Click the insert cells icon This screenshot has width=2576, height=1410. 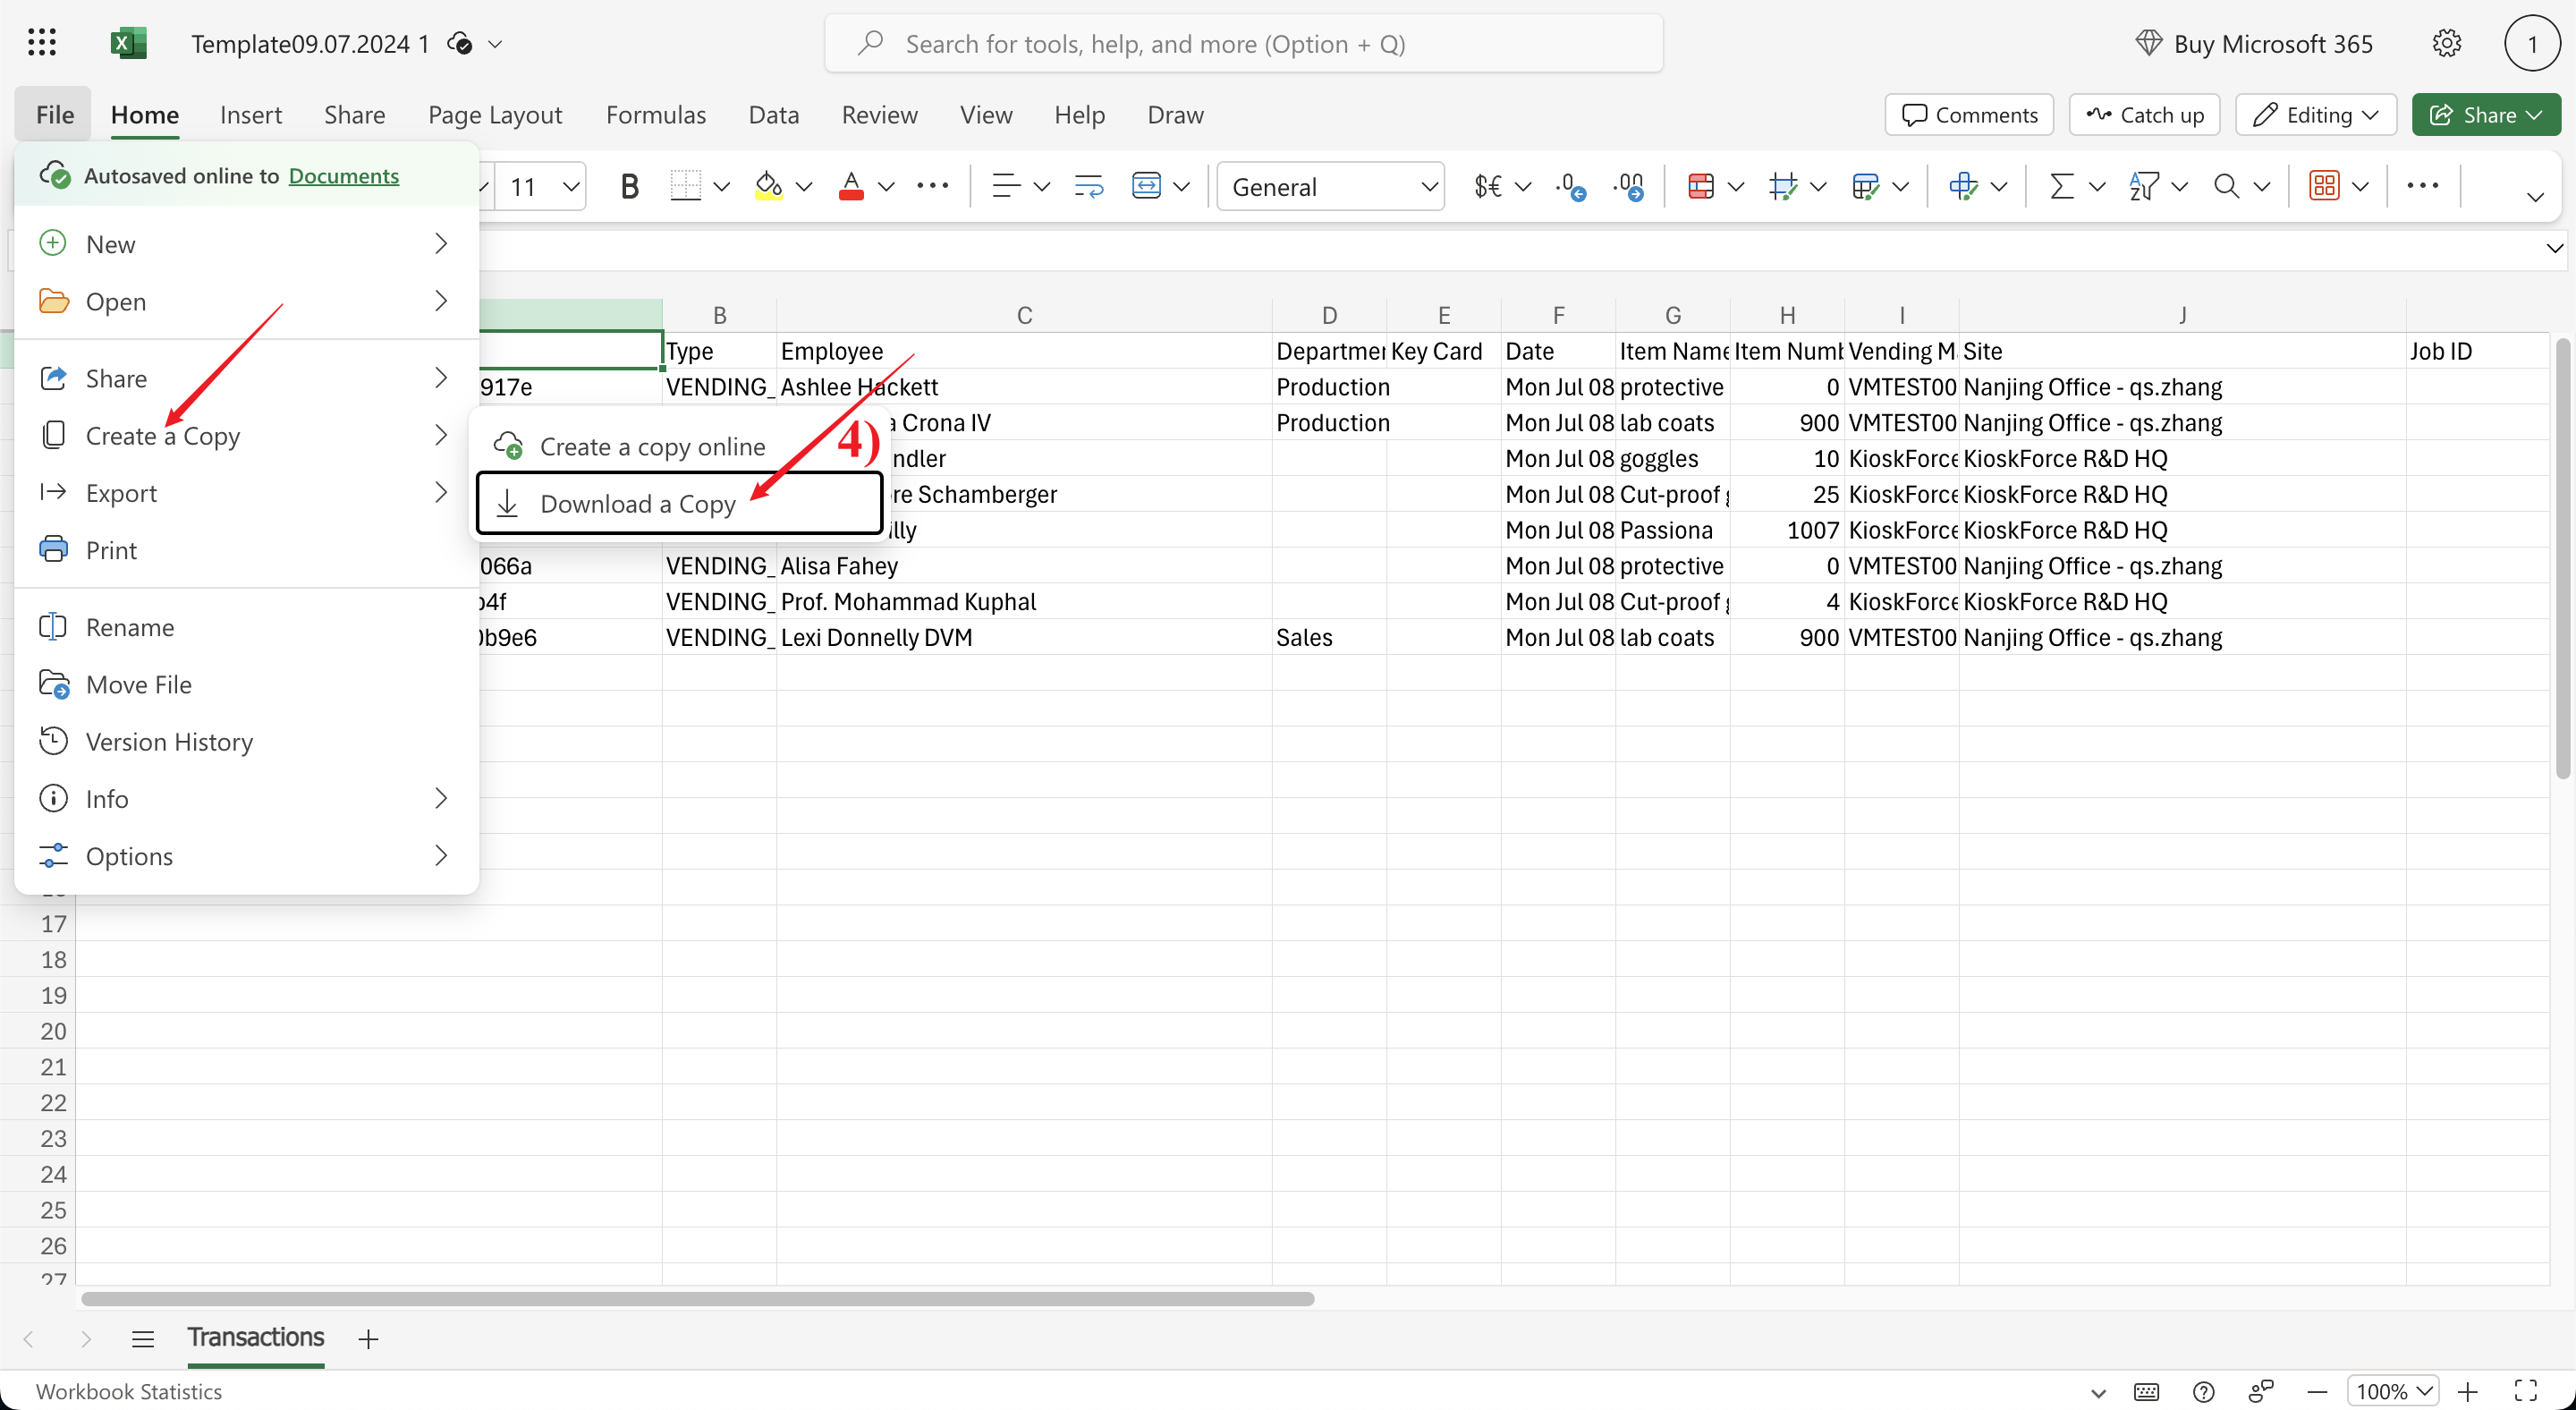coord(1963,186)
